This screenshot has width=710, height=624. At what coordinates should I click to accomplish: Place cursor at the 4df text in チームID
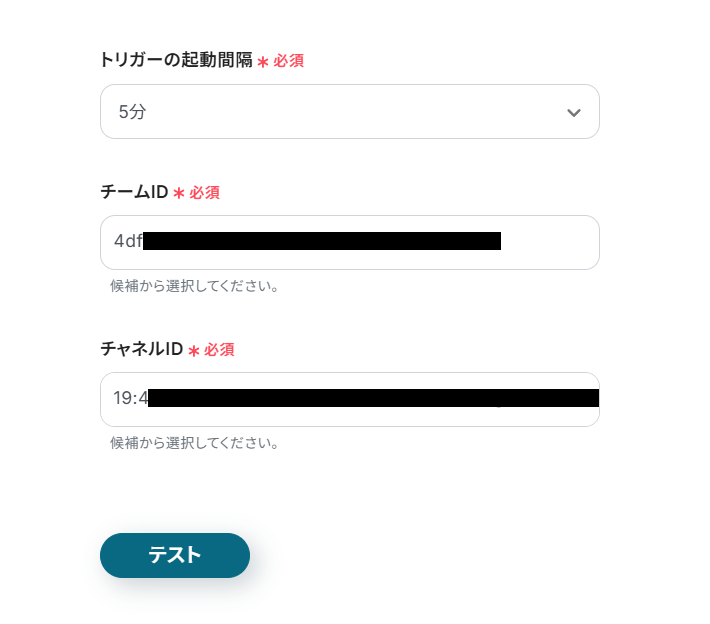[x=128, y=241]
